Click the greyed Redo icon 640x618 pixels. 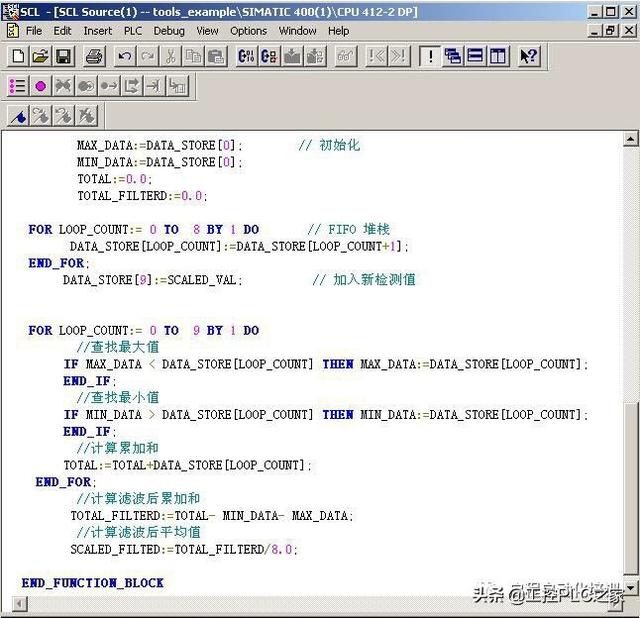148,56
